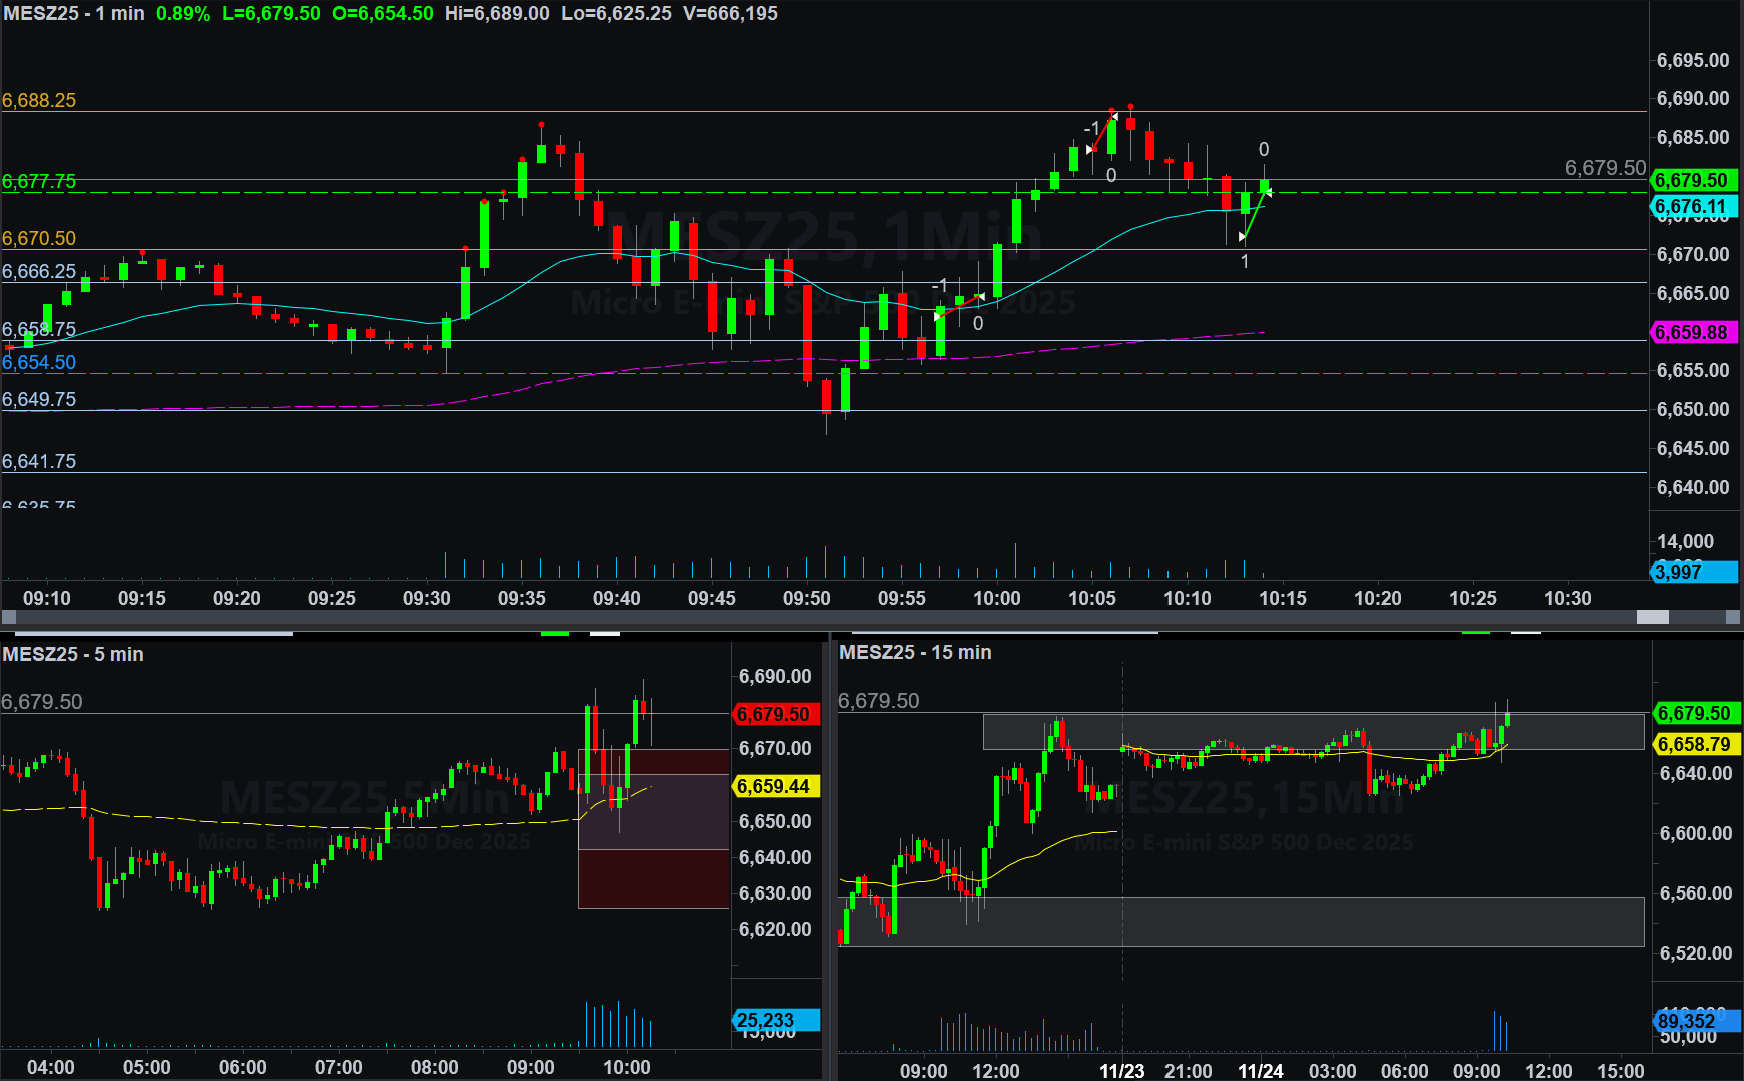Image resolution: width=1744 pixels, height=1081 pixels.
Task: Select the MESZ25 - 5 min chart title
Action: [73, 654]
